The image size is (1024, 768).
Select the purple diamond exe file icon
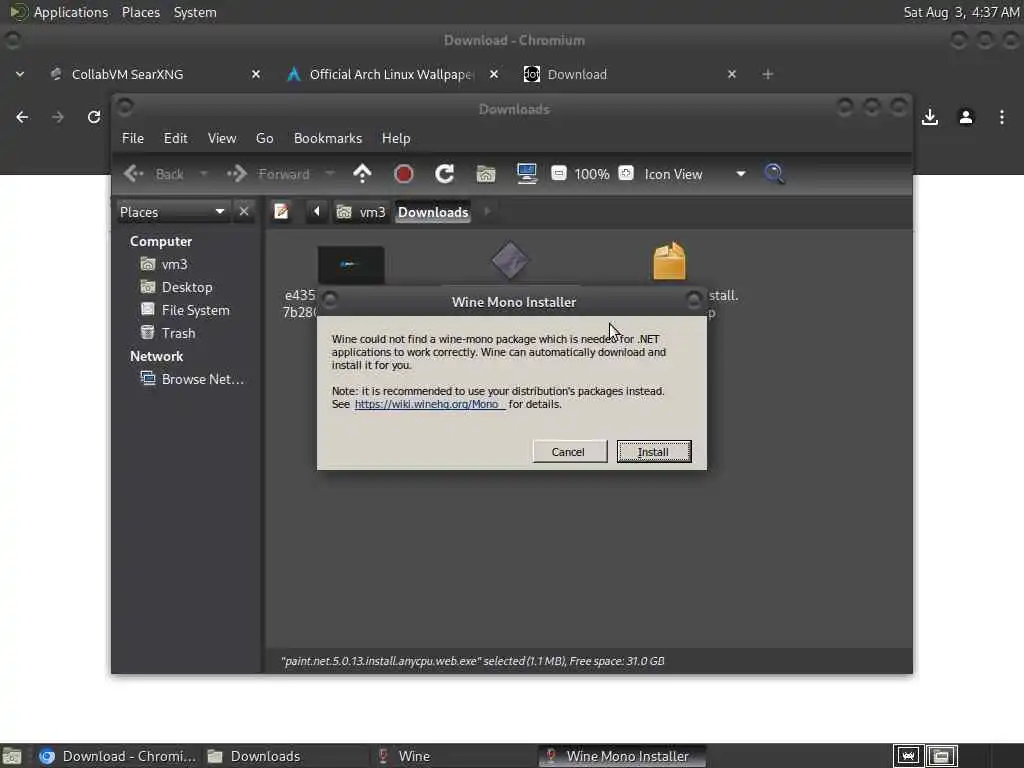click(510, 261)
